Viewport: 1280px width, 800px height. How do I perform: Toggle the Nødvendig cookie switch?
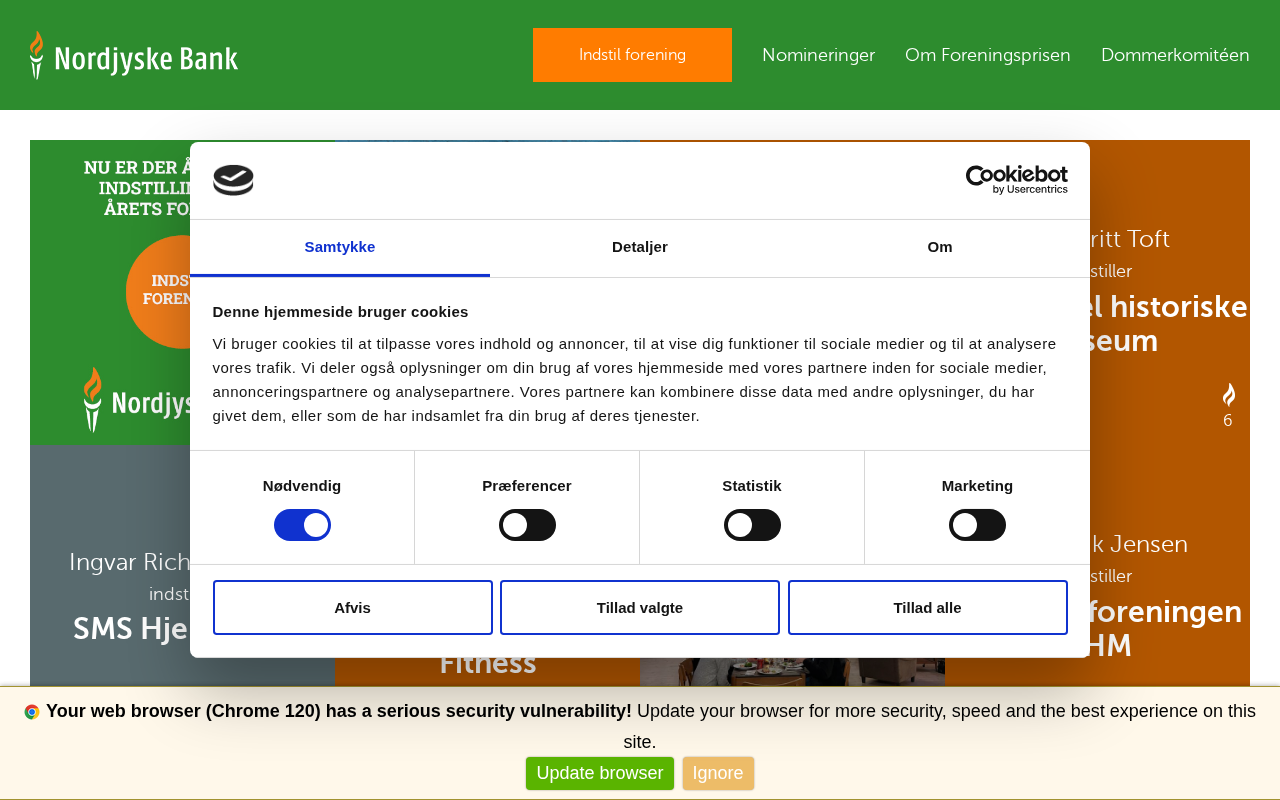click(x=302, y=525)
